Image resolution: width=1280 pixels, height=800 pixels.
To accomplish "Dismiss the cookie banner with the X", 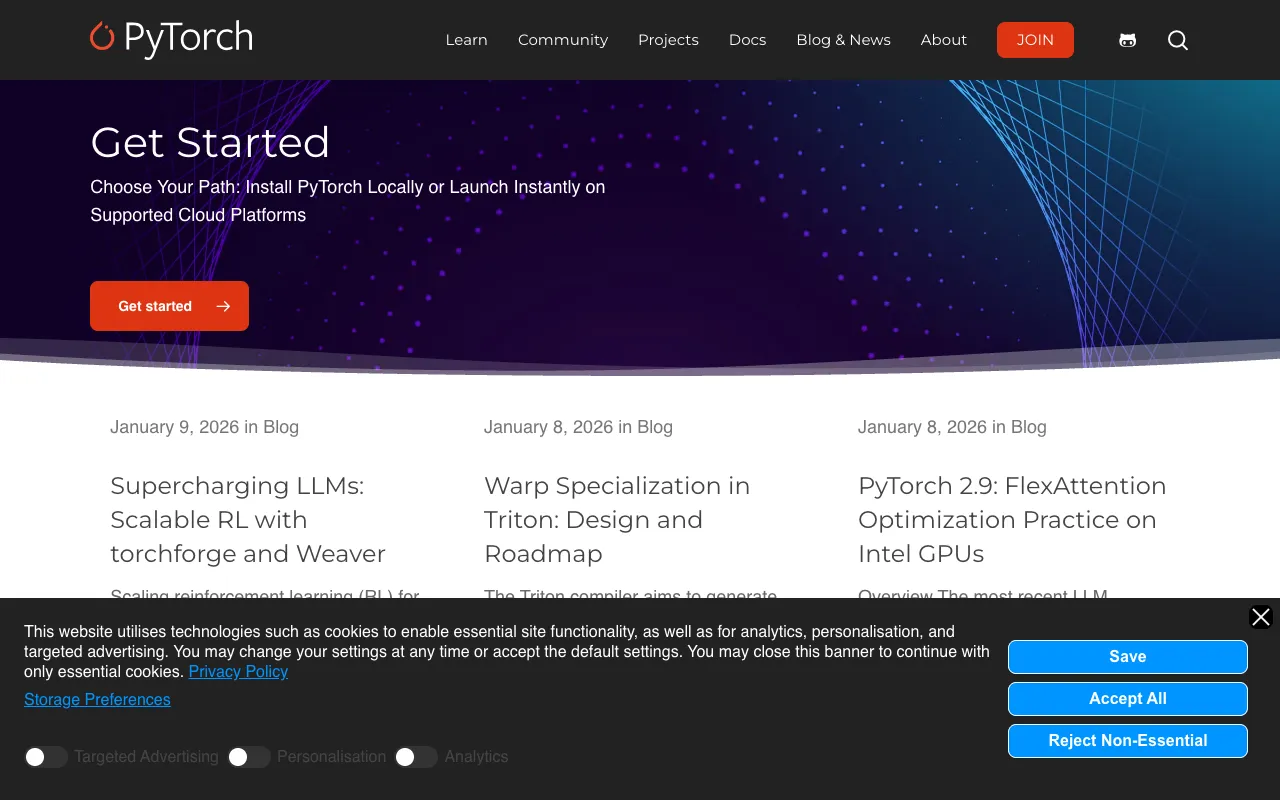I will (x=1260, y=617).
